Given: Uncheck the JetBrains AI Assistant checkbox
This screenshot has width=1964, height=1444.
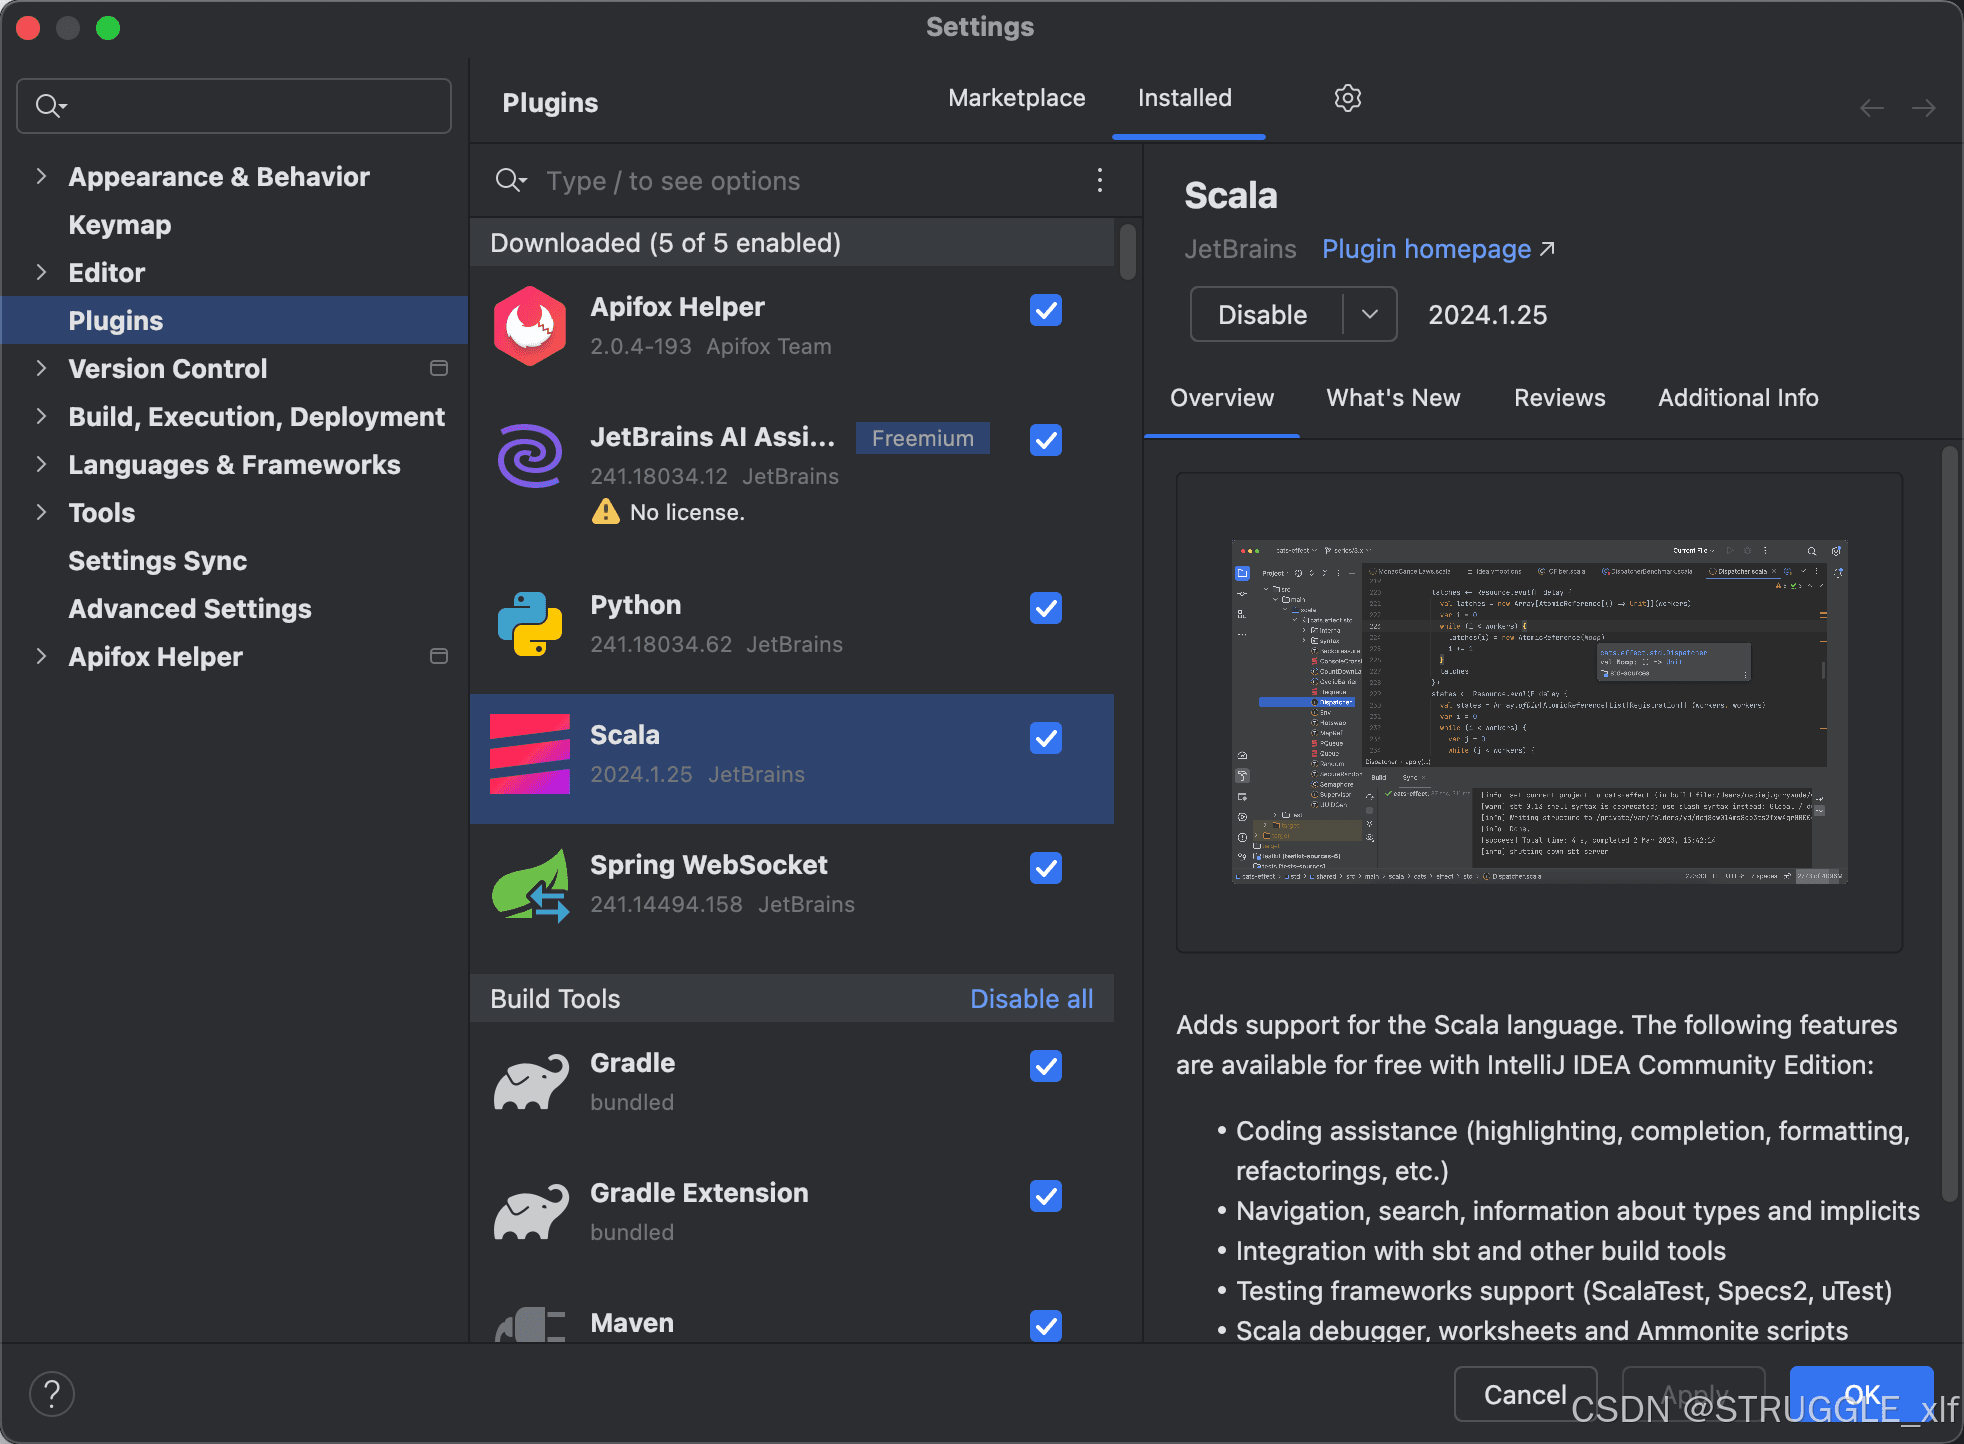Looking at the screenshot, I should pos(1046,440).
